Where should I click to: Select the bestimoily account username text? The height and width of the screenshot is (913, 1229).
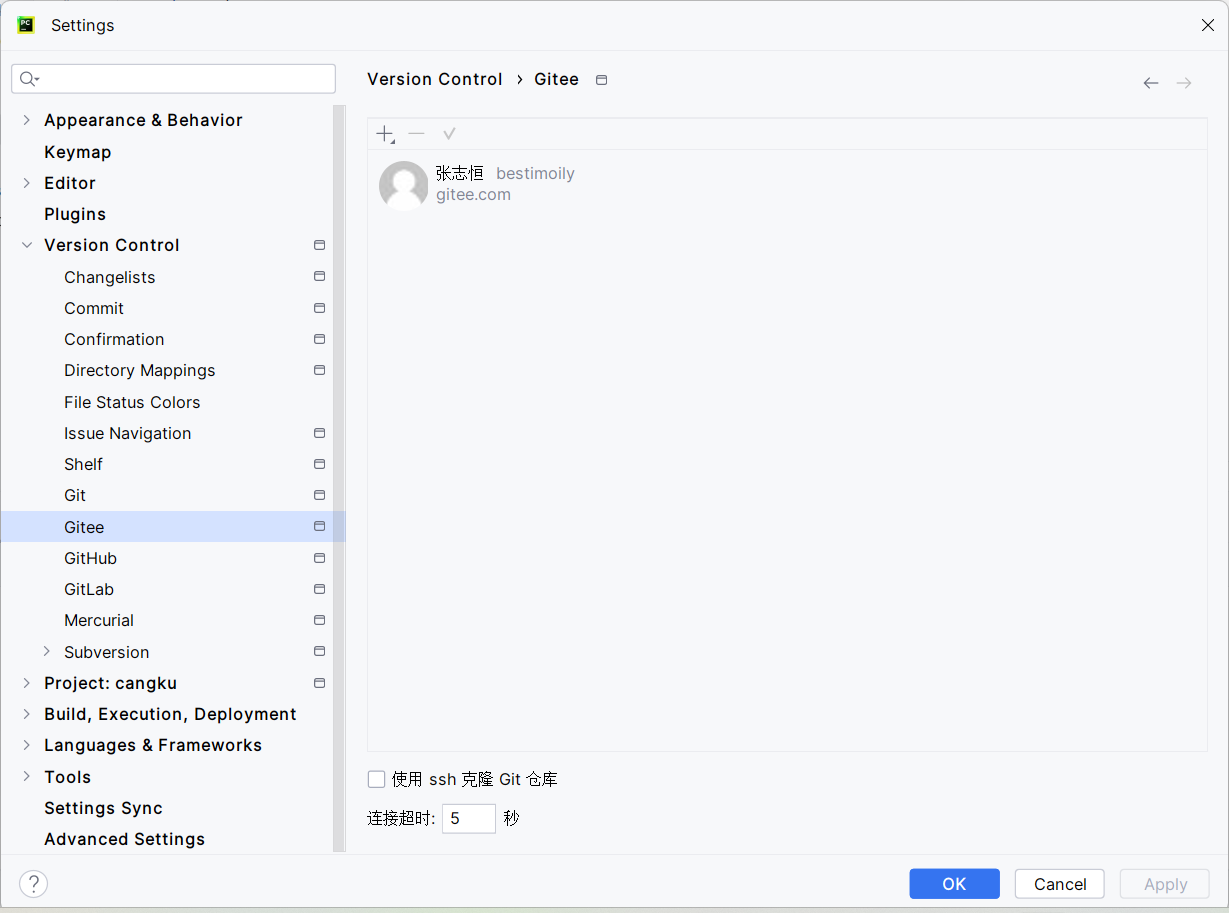[535, 173]
